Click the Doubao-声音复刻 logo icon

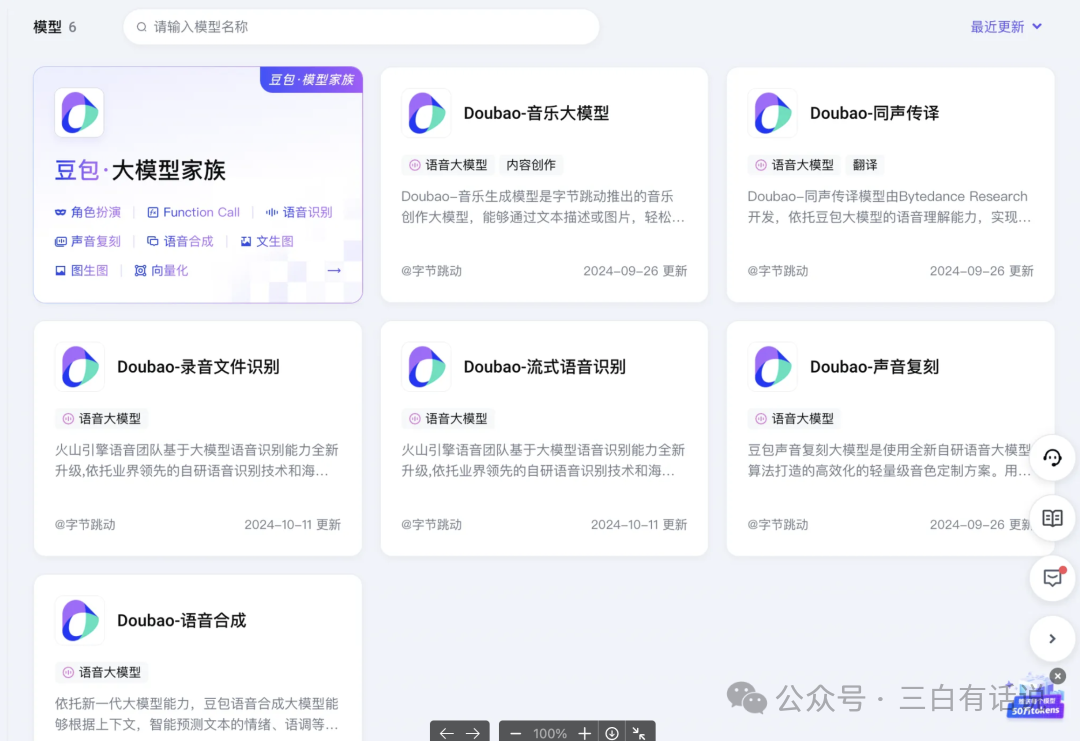click(773, 366)
